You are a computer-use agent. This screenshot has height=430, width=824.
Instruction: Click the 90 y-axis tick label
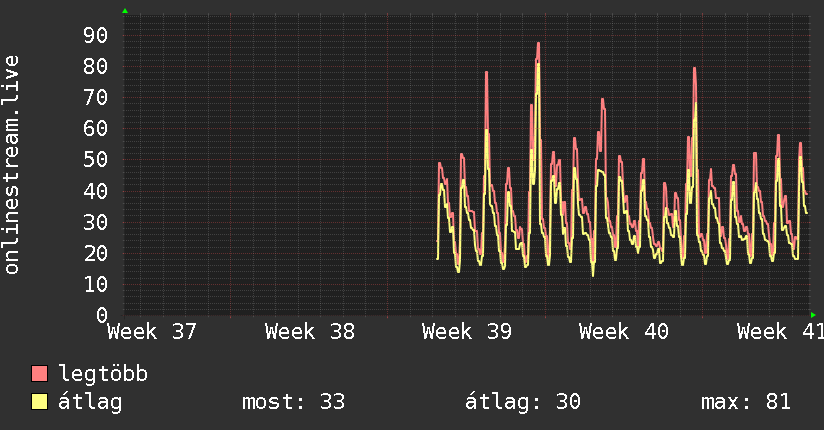(x=96, y=36)
